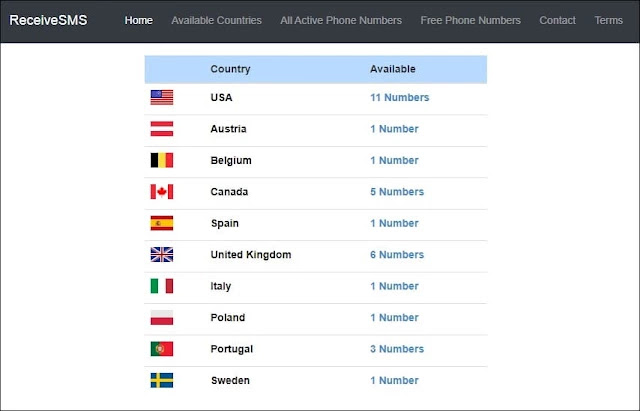The width and height of the screenshot is (640, 411).
Task: Select the Poland country name
Action: click(x=227, y=318)
